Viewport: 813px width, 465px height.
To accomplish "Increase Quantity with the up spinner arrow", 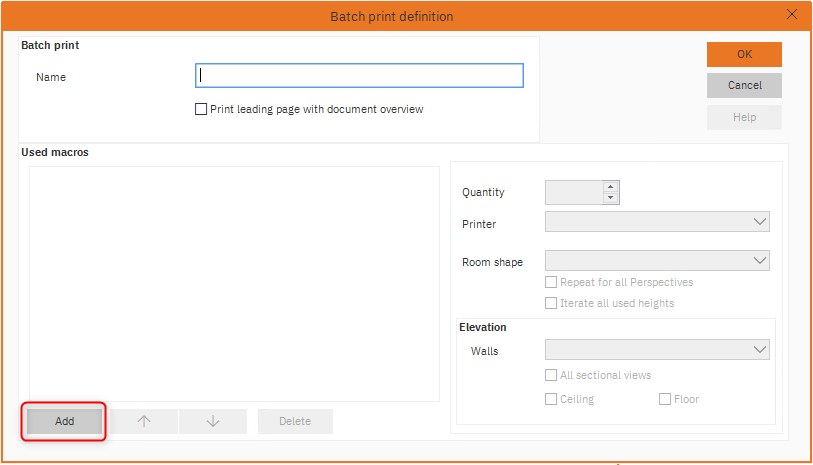I will tap(611, 186).
